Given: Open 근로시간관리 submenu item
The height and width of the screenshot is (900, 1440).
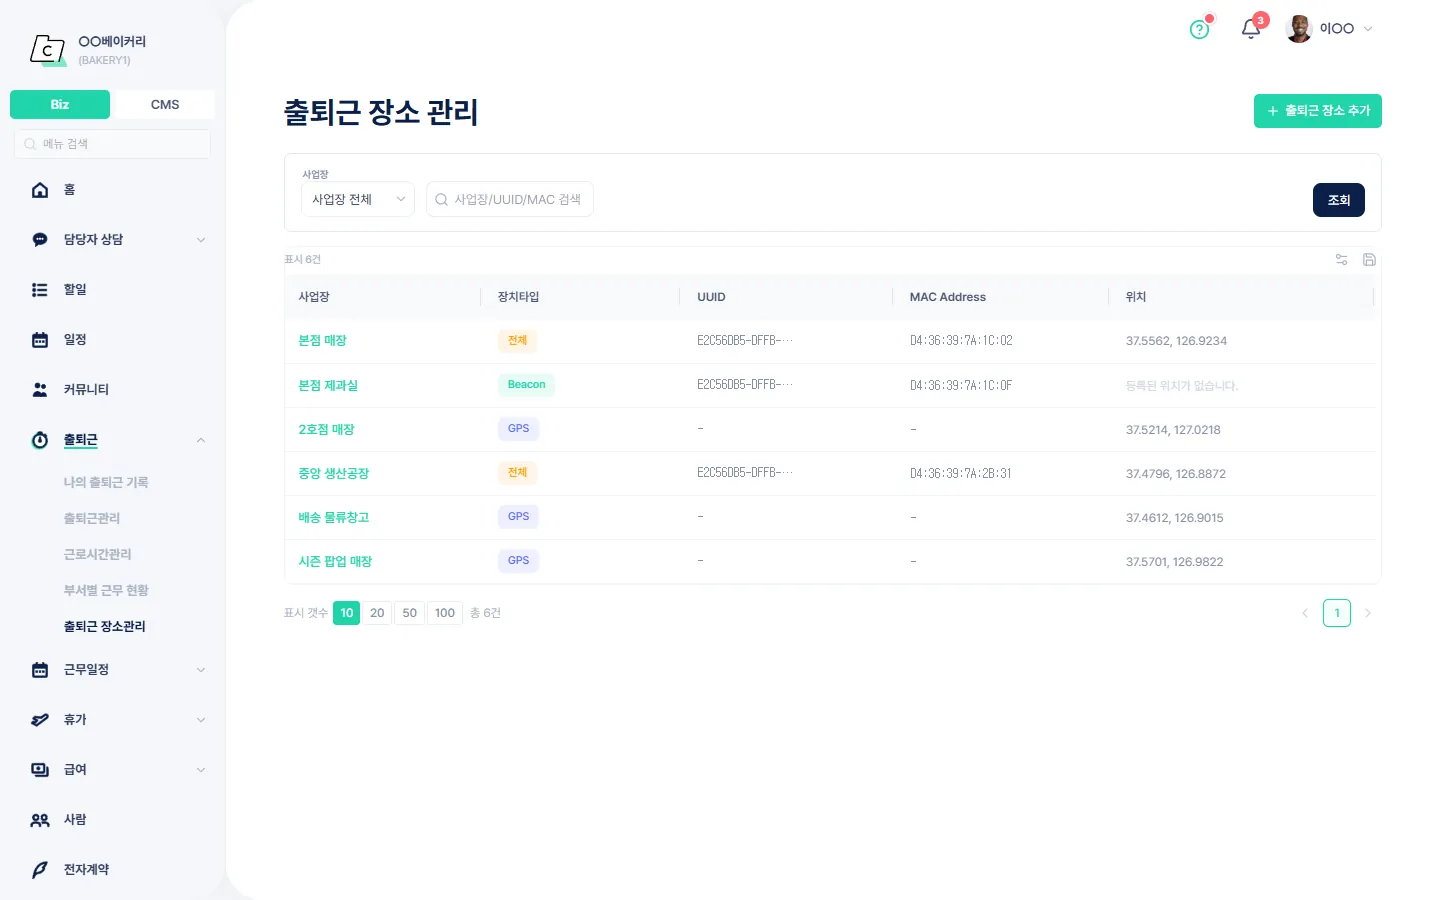Looking at the screenshot, I should click(x=98, y=554).
